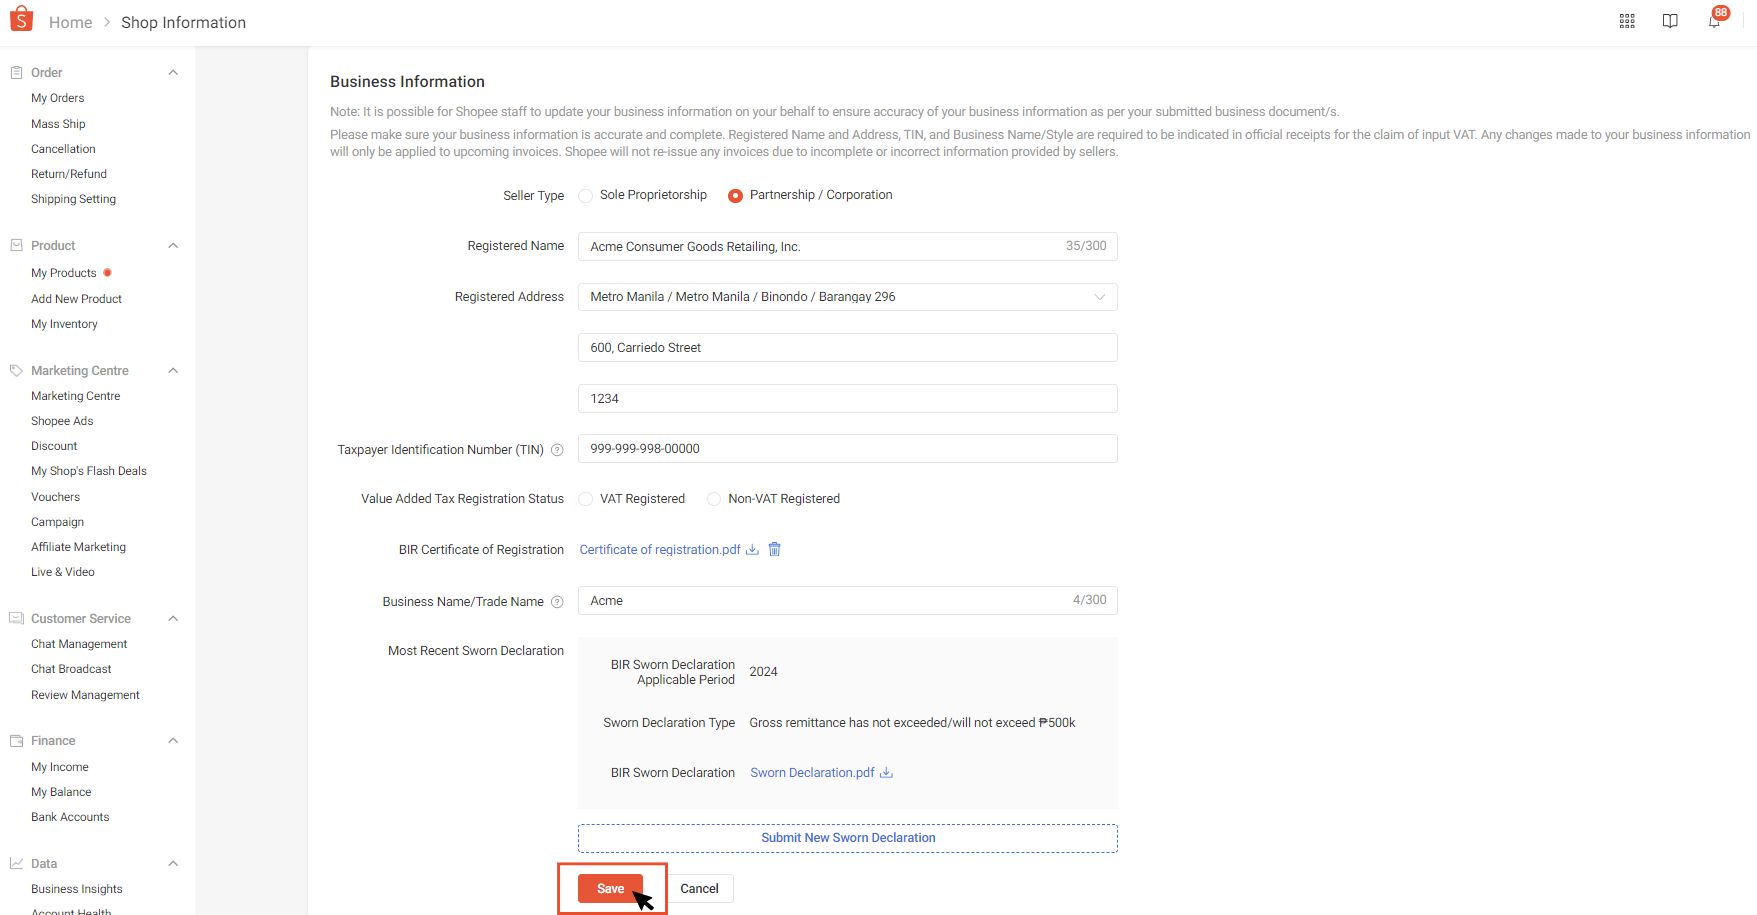Delete the BIR Certificate using trash icon
1757x915 pixels.
click(774, 549)
